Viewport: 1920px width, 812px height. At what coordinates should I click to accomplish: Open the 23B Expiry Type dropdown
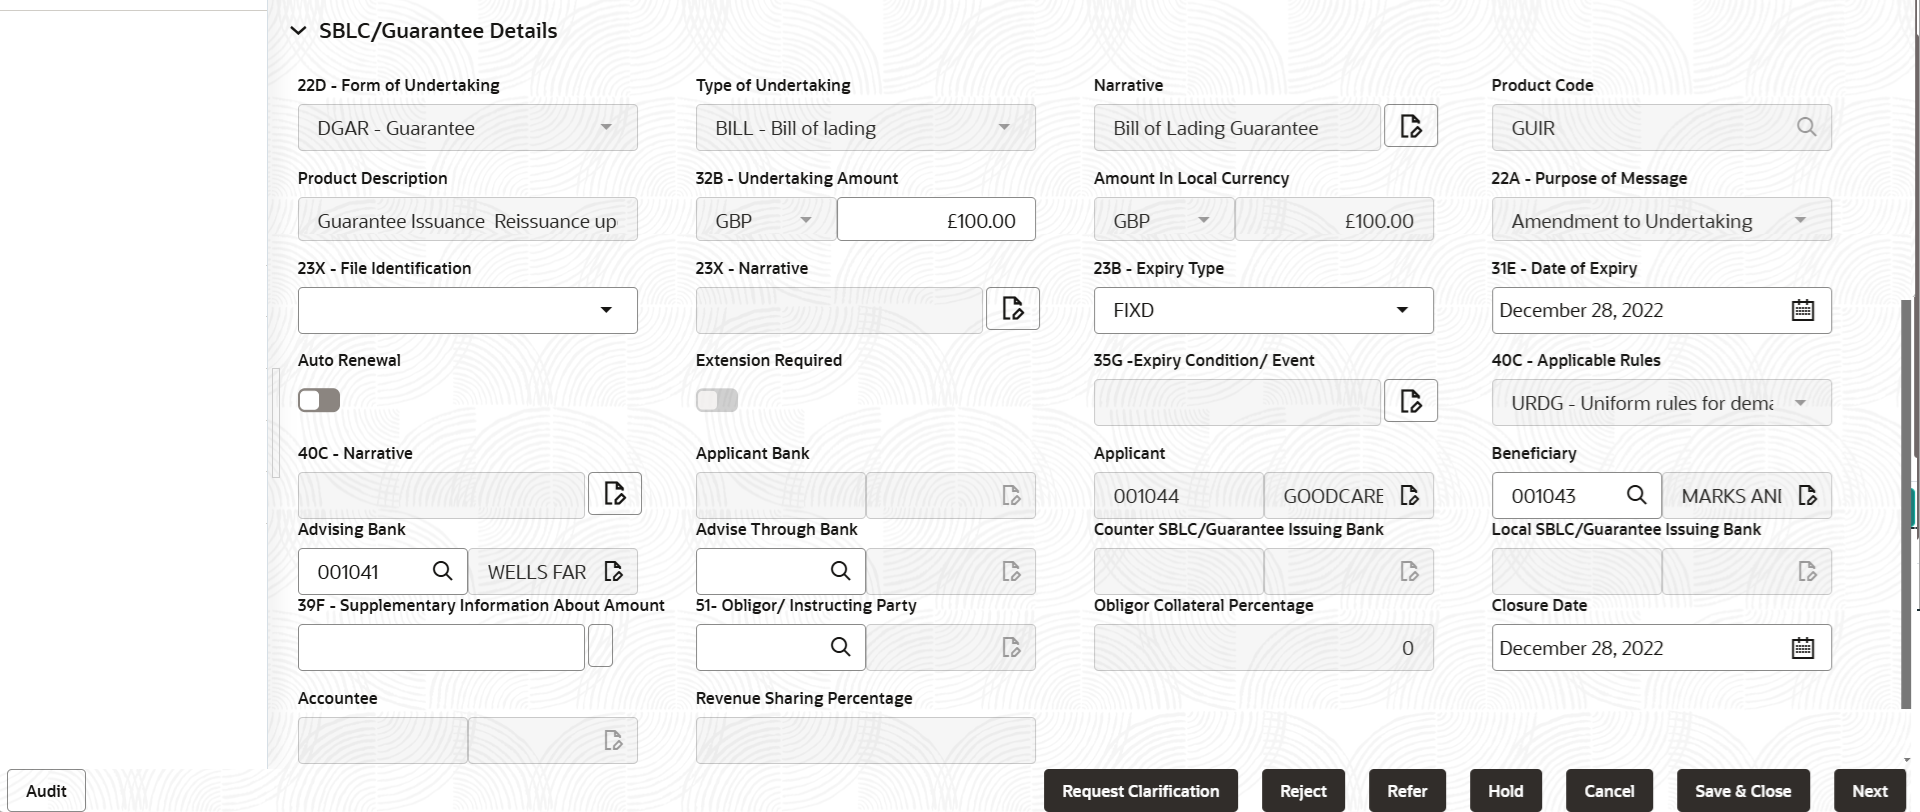[x=1263, y=310]
